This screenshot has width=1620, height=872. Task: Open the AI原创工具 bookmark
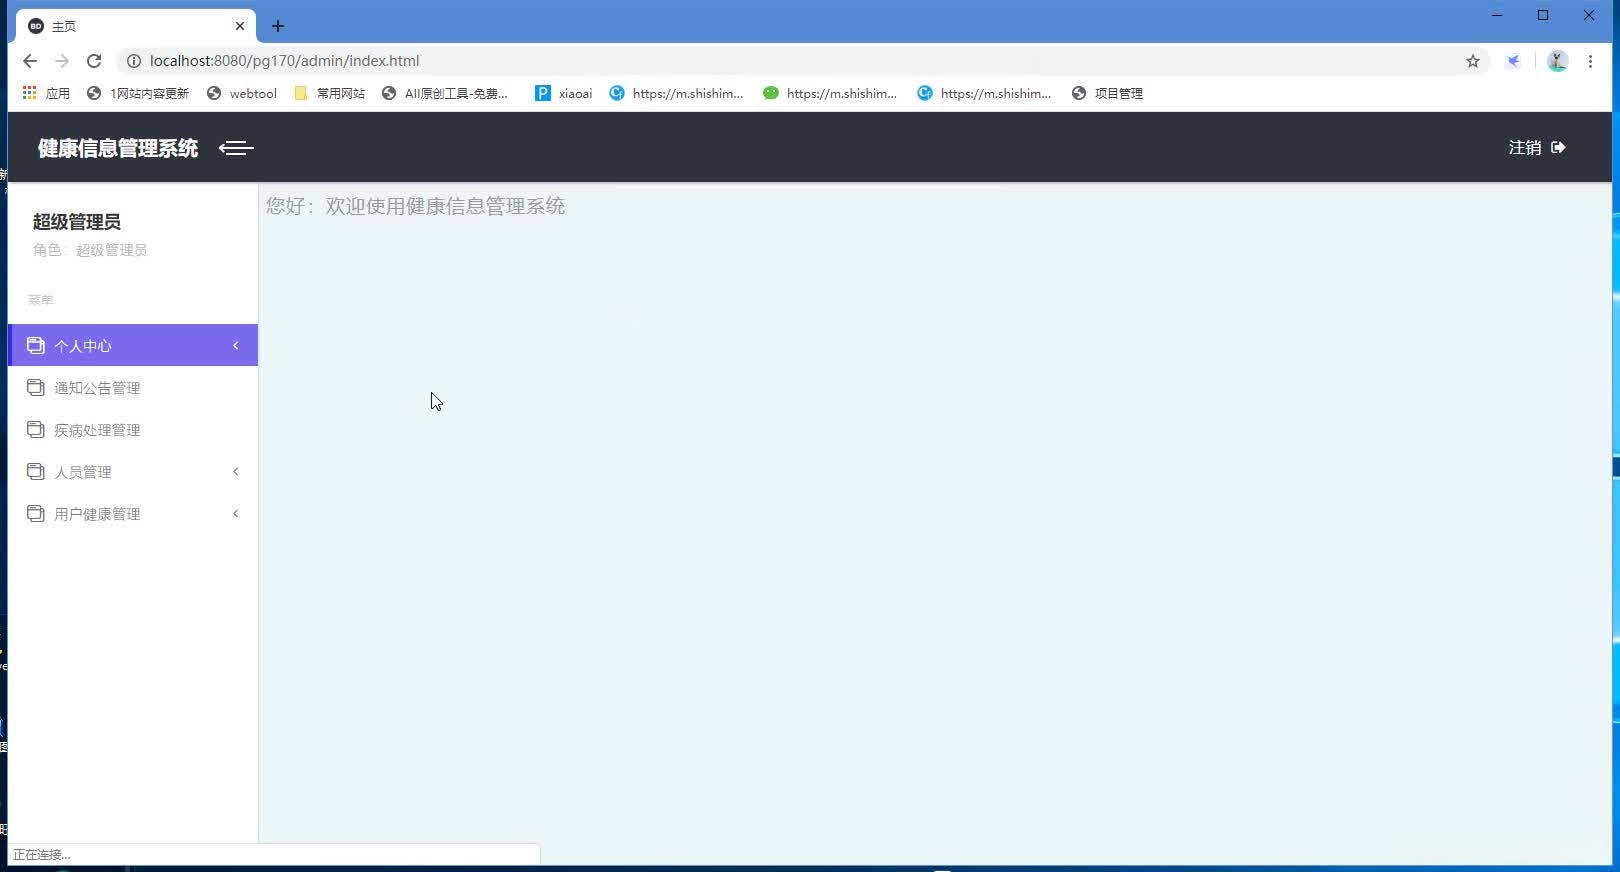pyautogui.click(x=446, y=93)
